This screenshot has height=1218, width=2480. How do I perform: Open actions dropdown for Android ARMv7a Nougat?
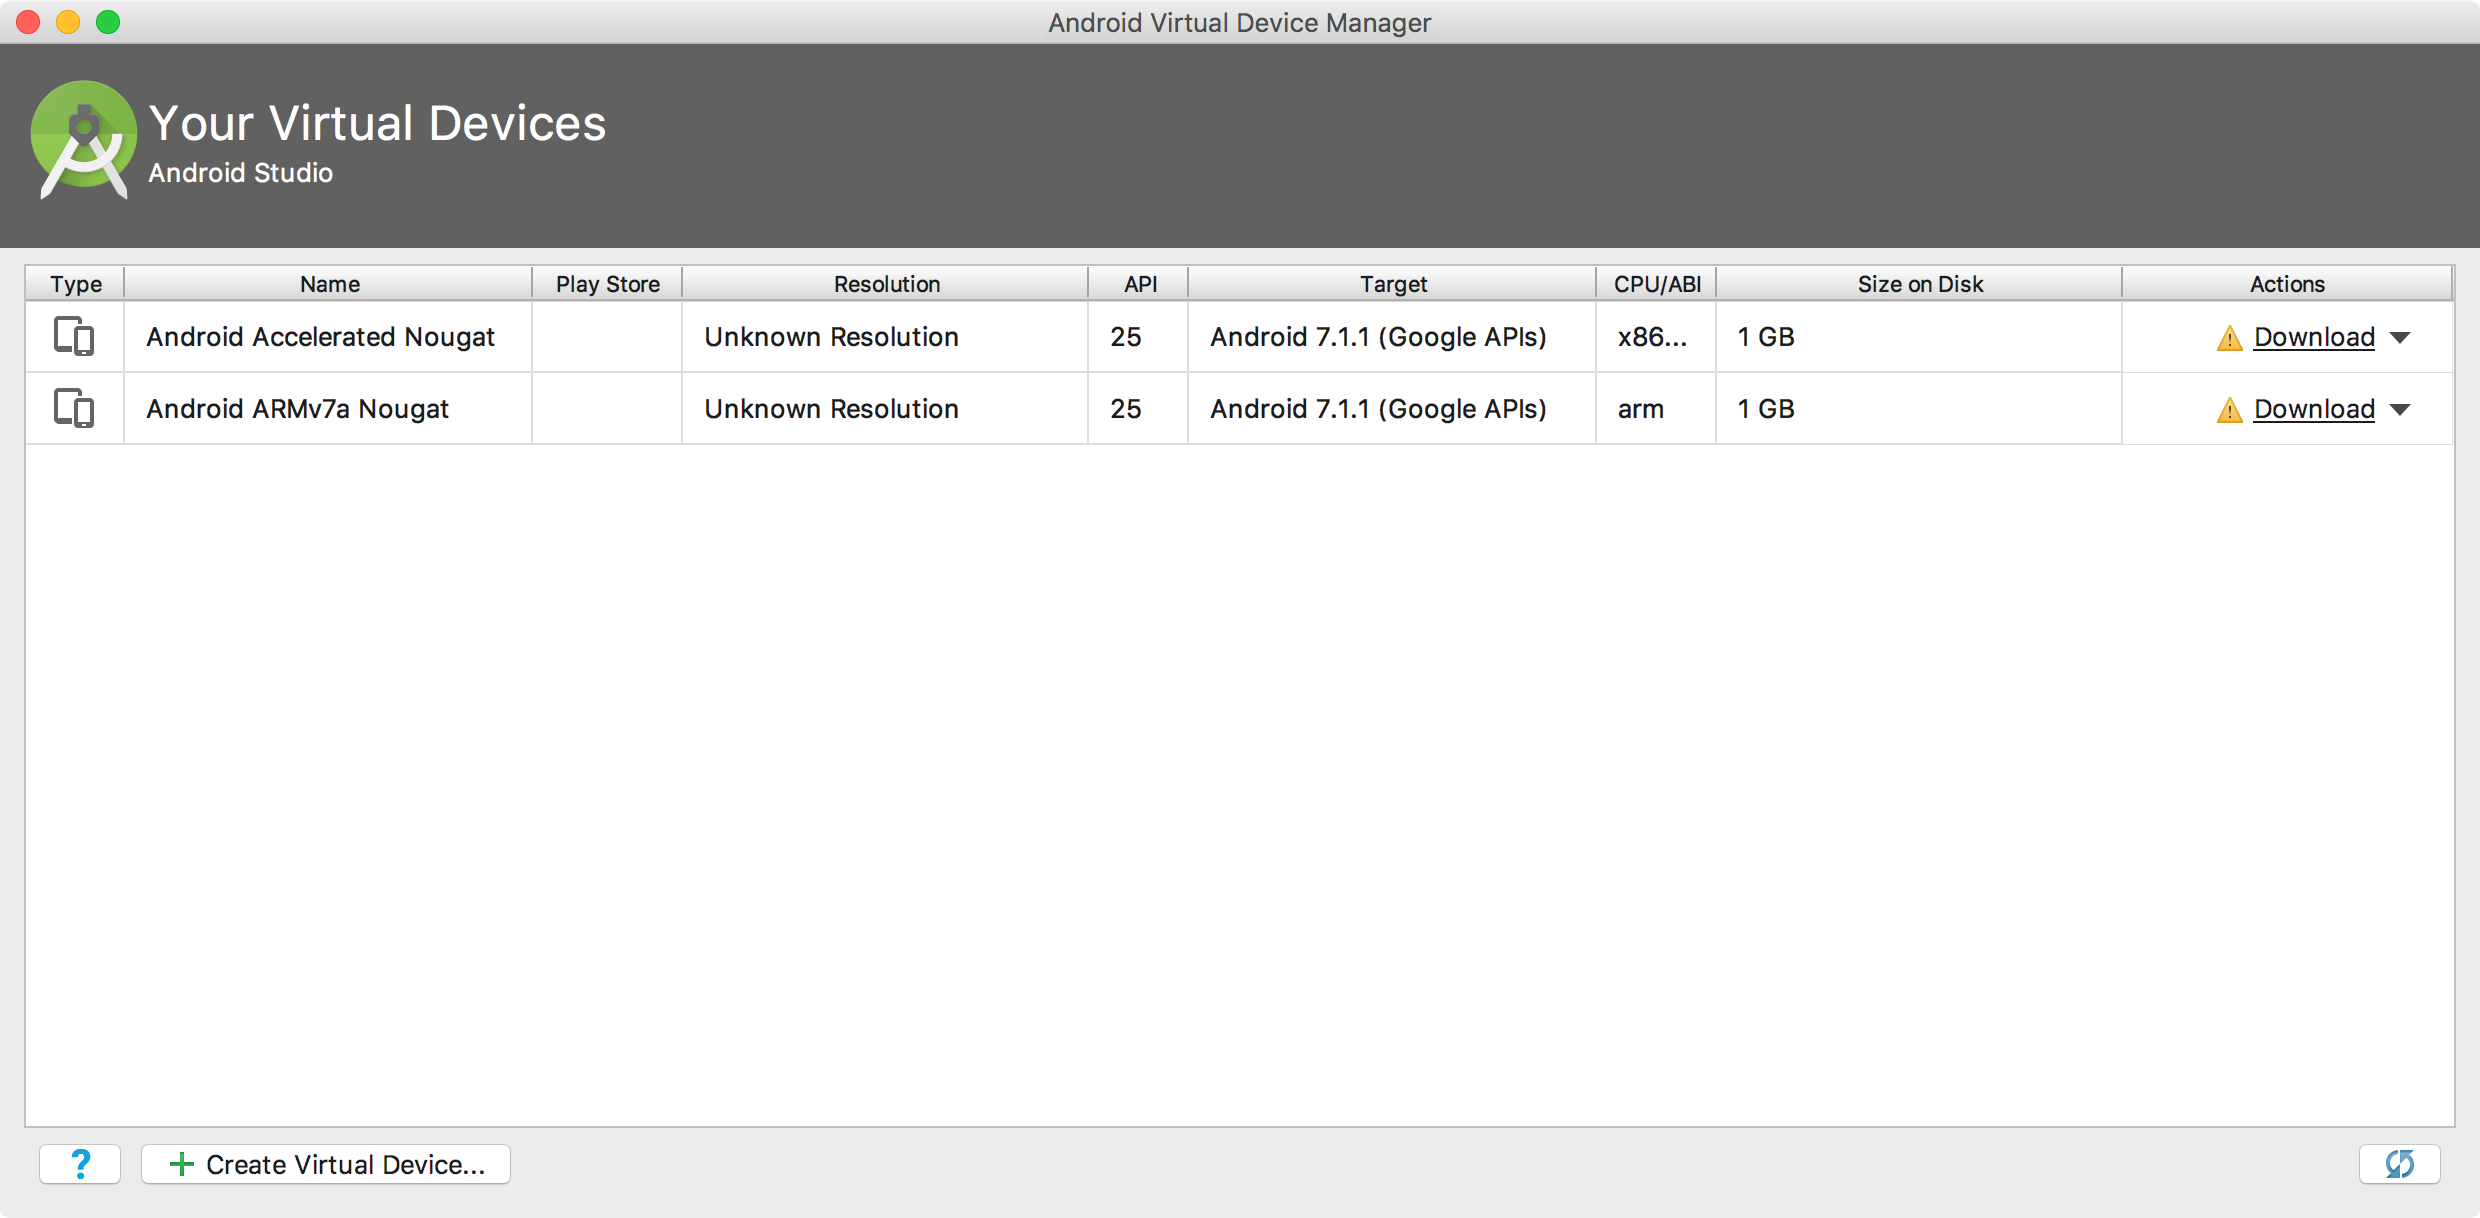[x=2400, y=410]
